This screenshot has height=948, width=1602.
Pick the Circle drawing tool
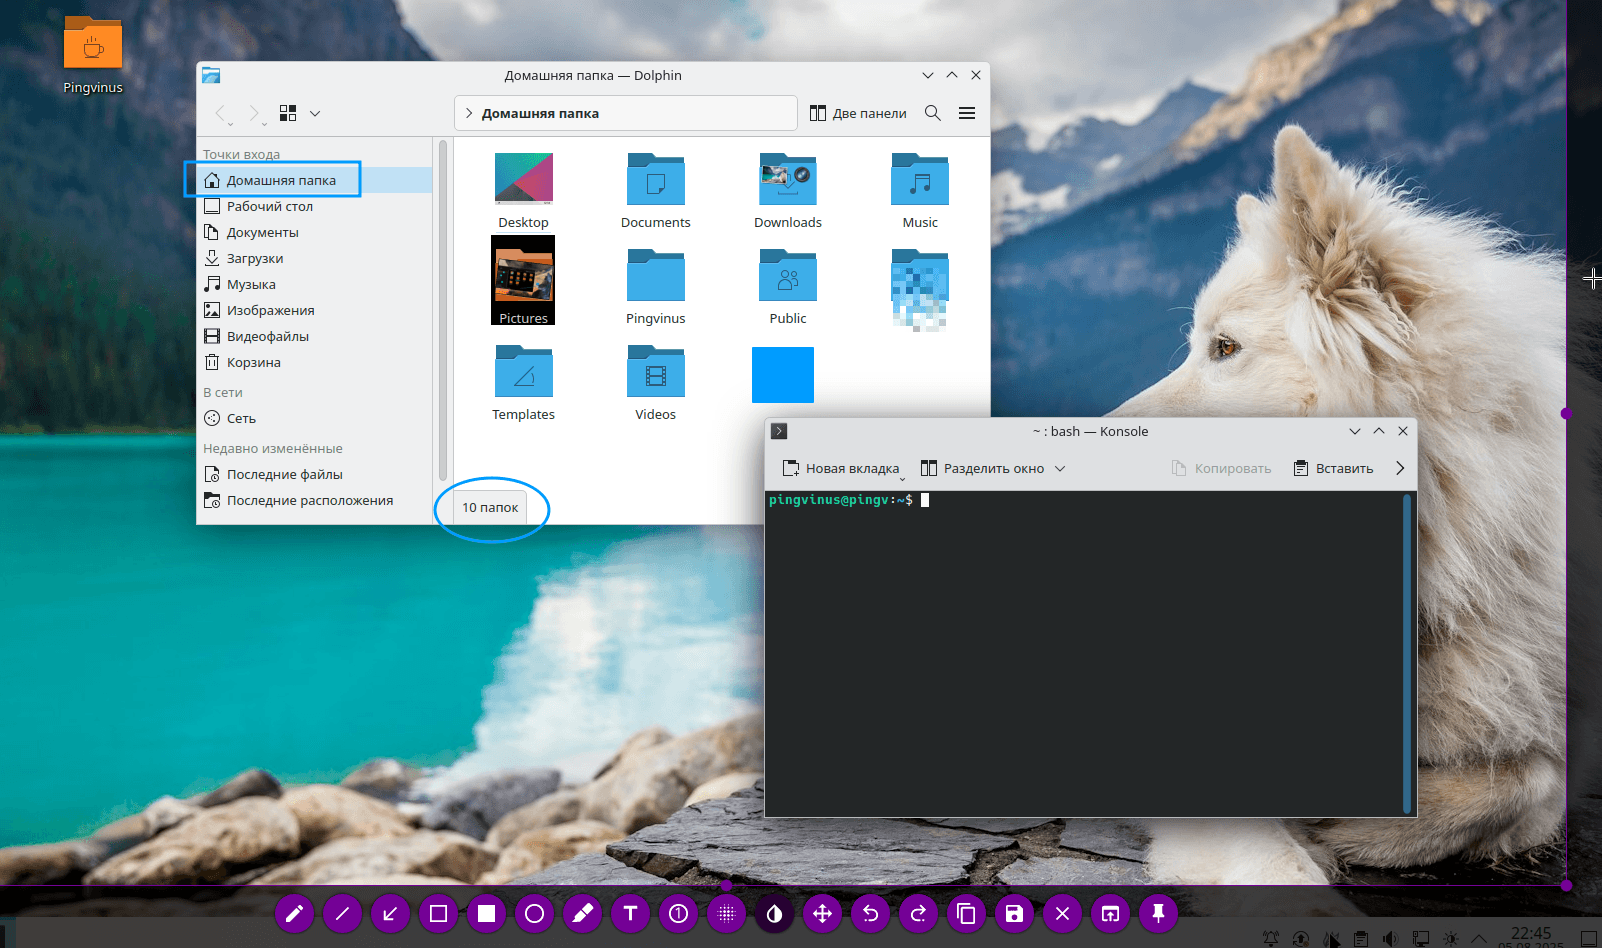point(534,913)
